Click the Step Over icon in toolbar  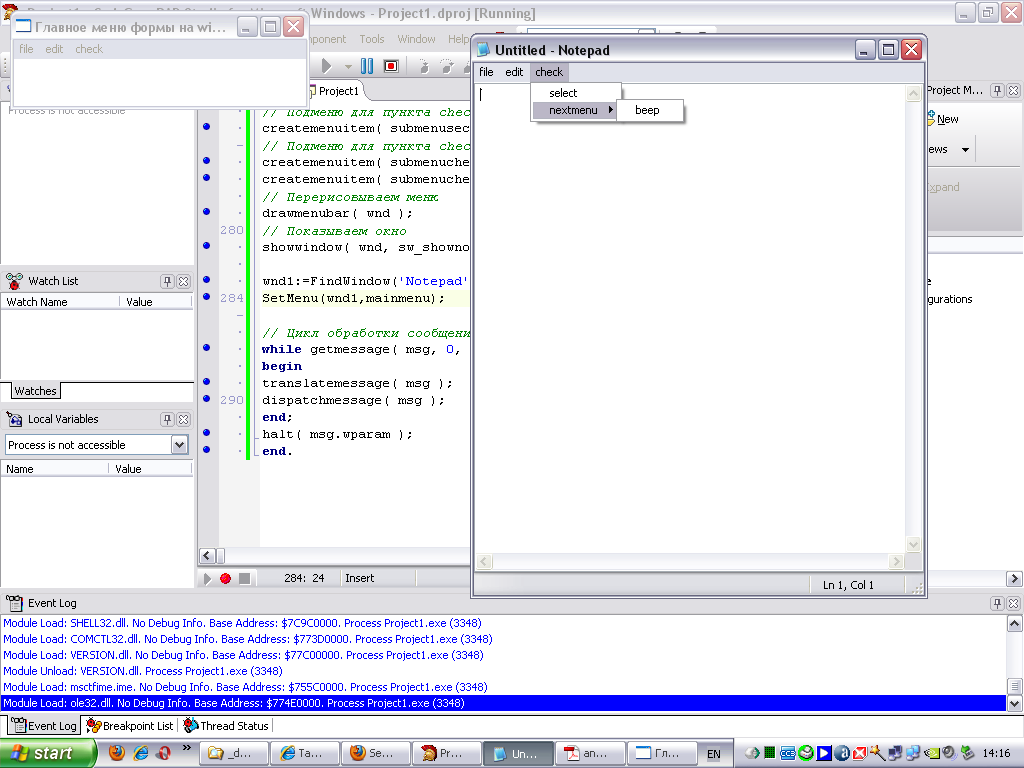point(446,66)
